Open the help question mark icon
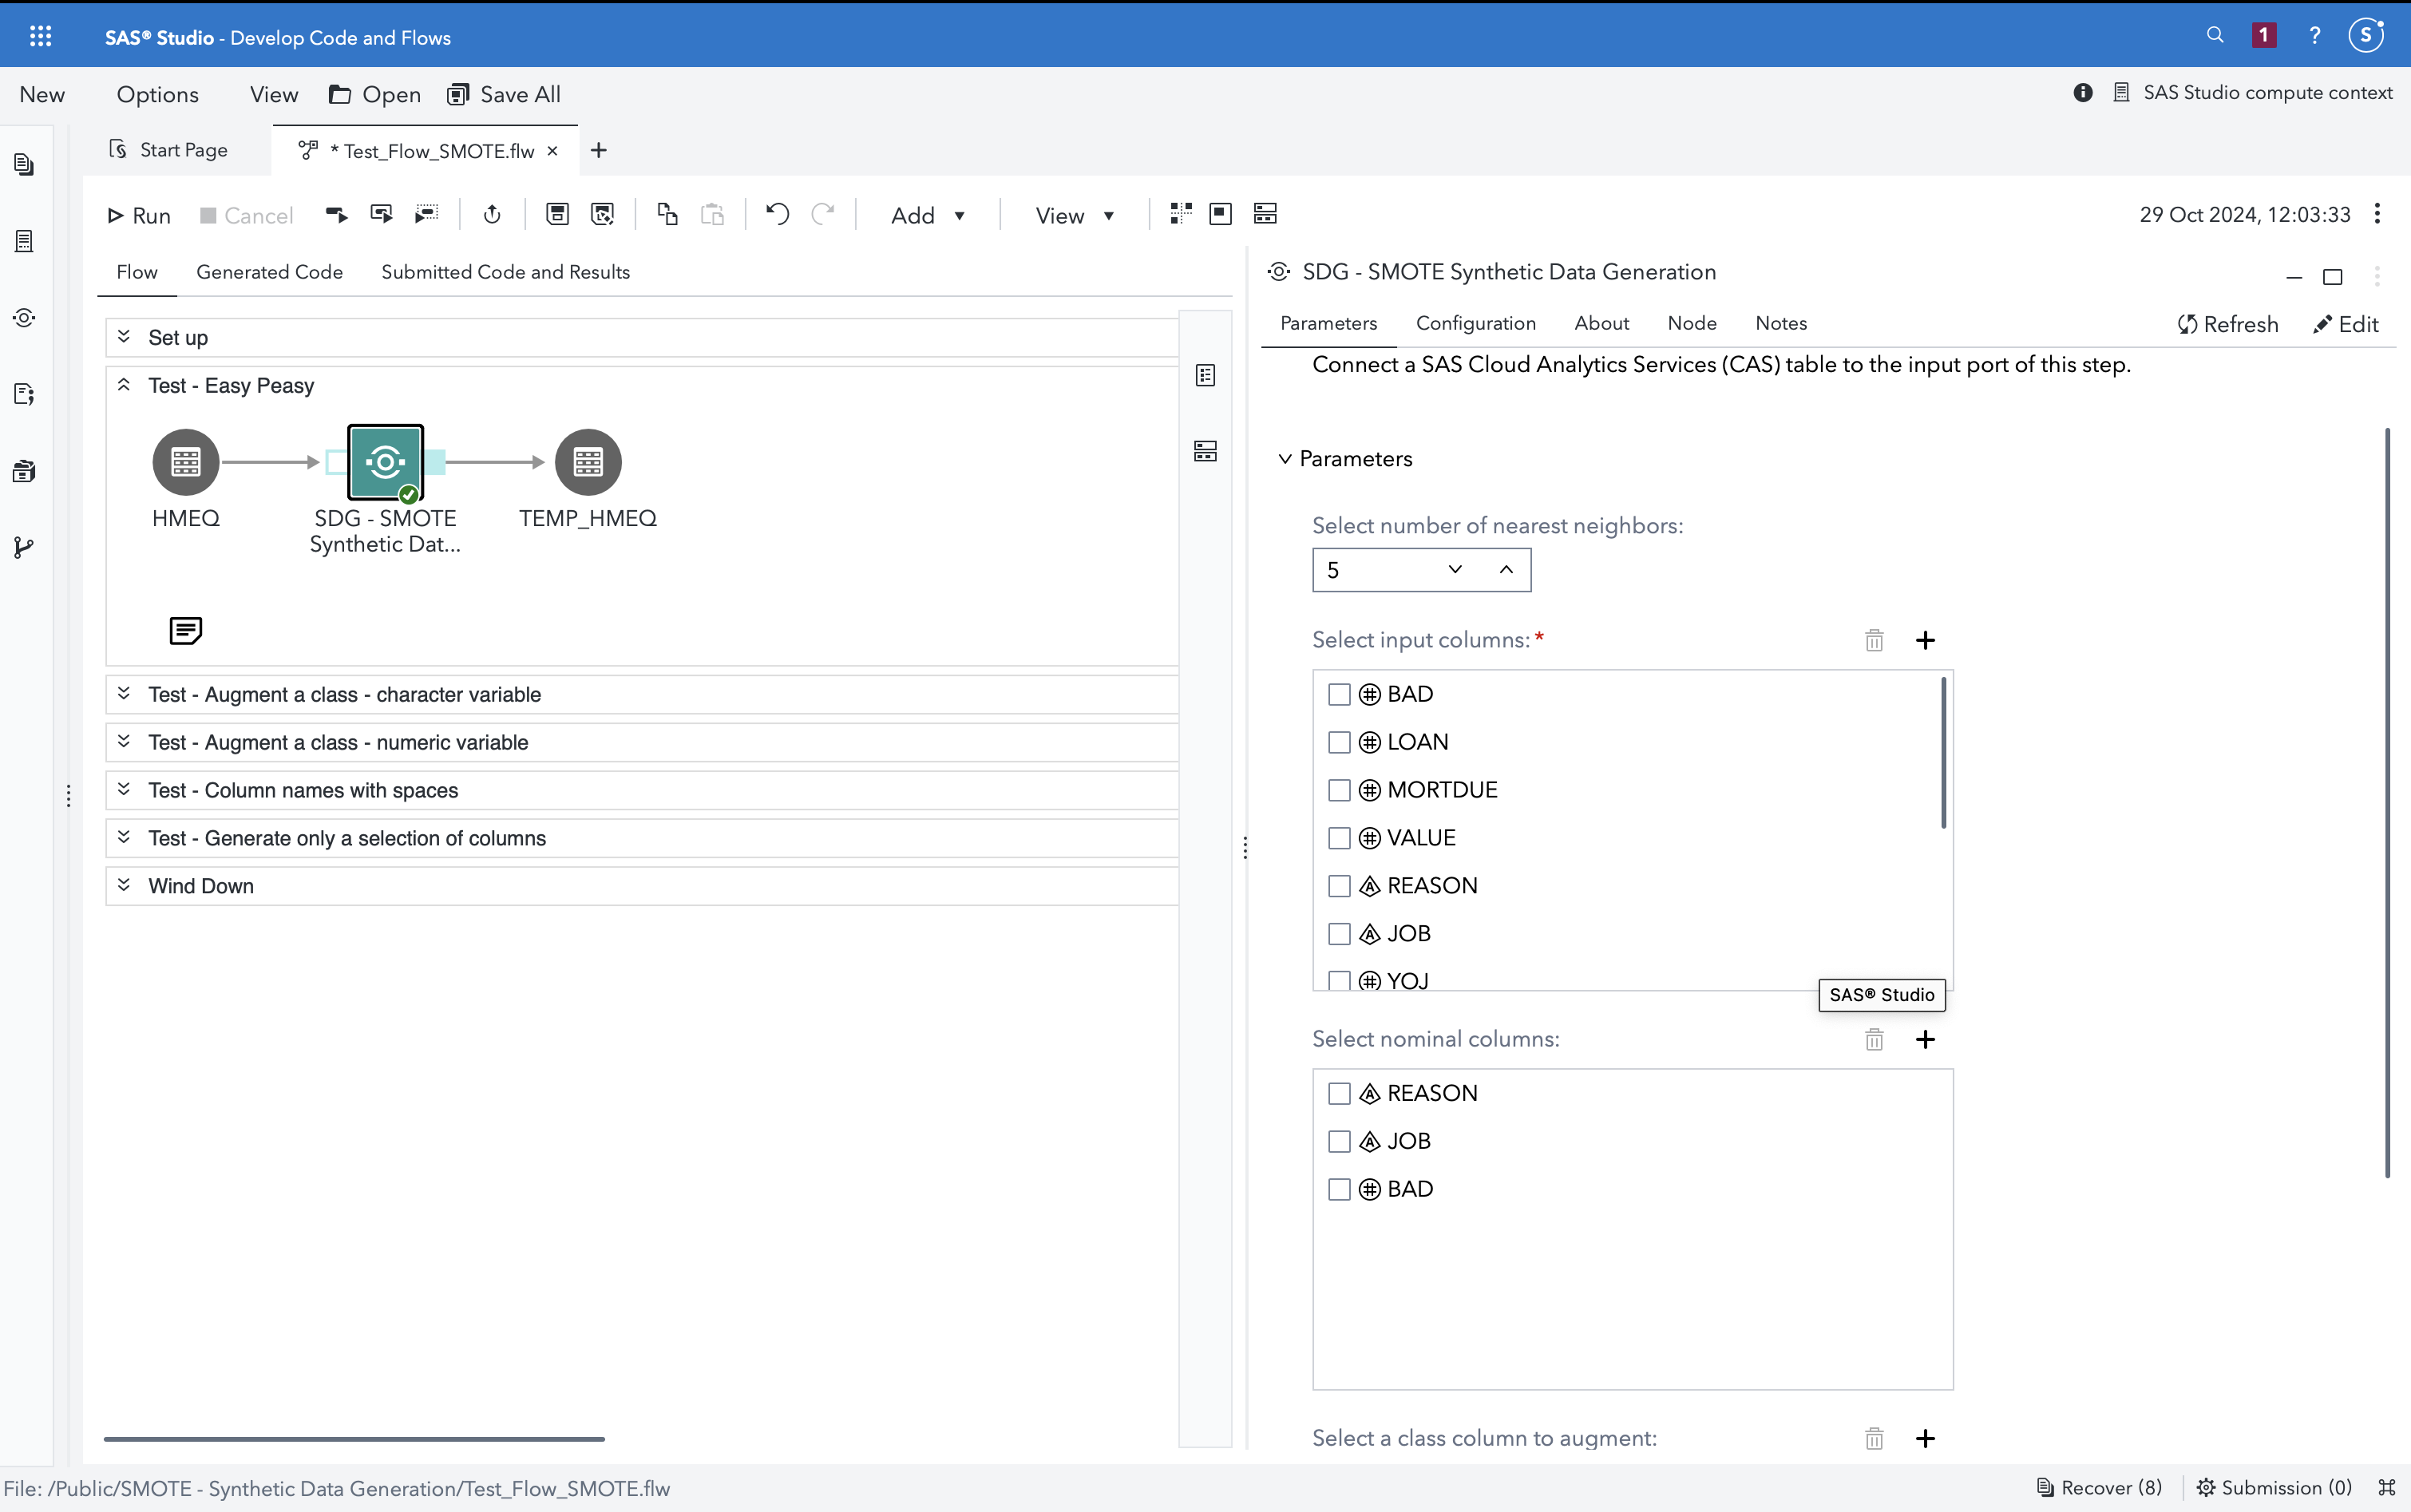2411x1512 pixels. coord(2315,36)
